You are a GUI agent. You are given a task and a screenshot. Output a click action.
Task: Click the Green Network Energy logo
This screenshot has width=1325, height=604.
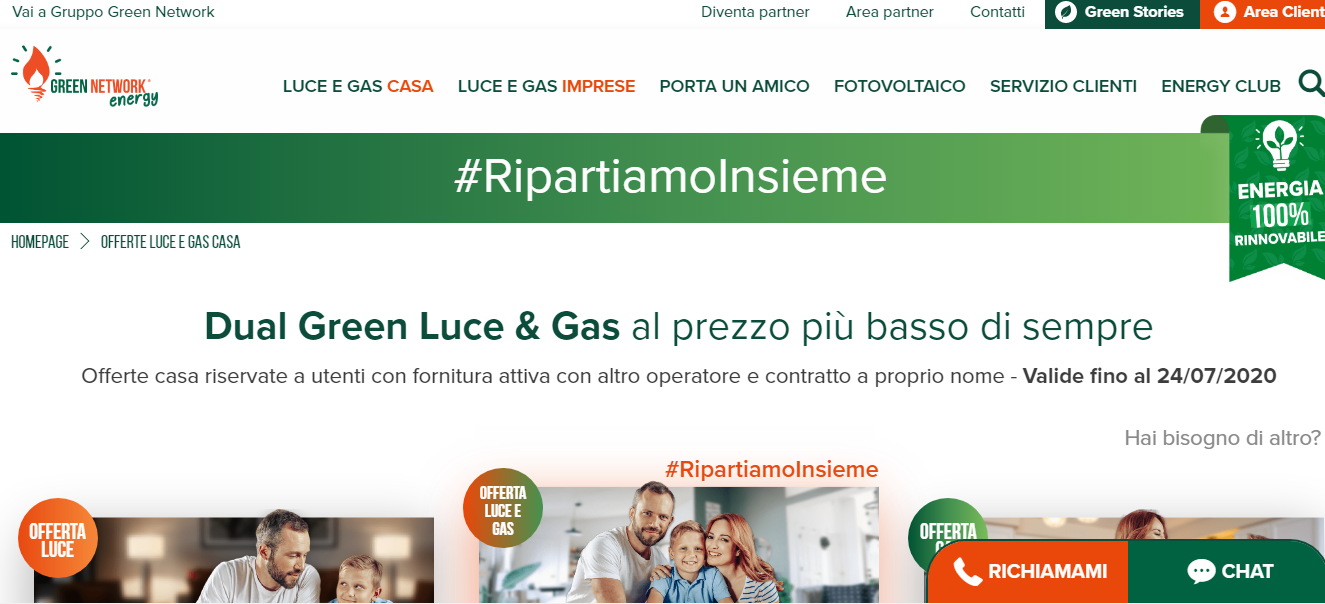pos(85,77)
